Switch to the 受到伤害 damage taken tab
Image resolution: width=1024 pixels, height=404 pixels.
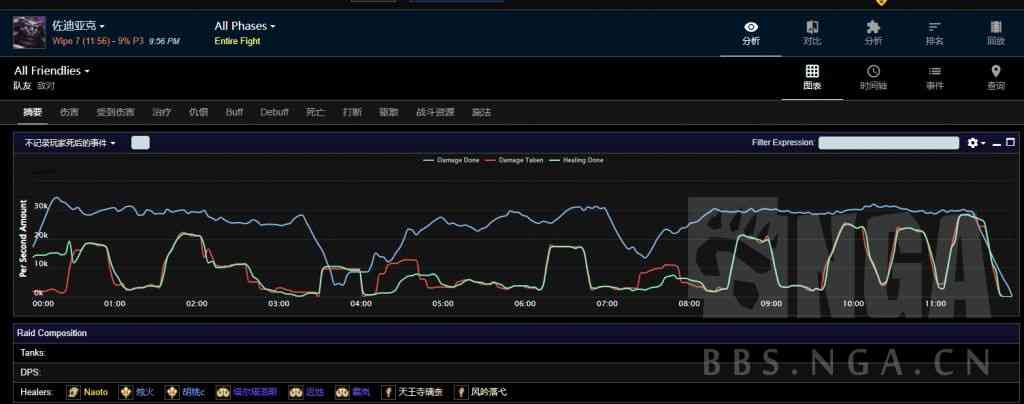[115, 112]
